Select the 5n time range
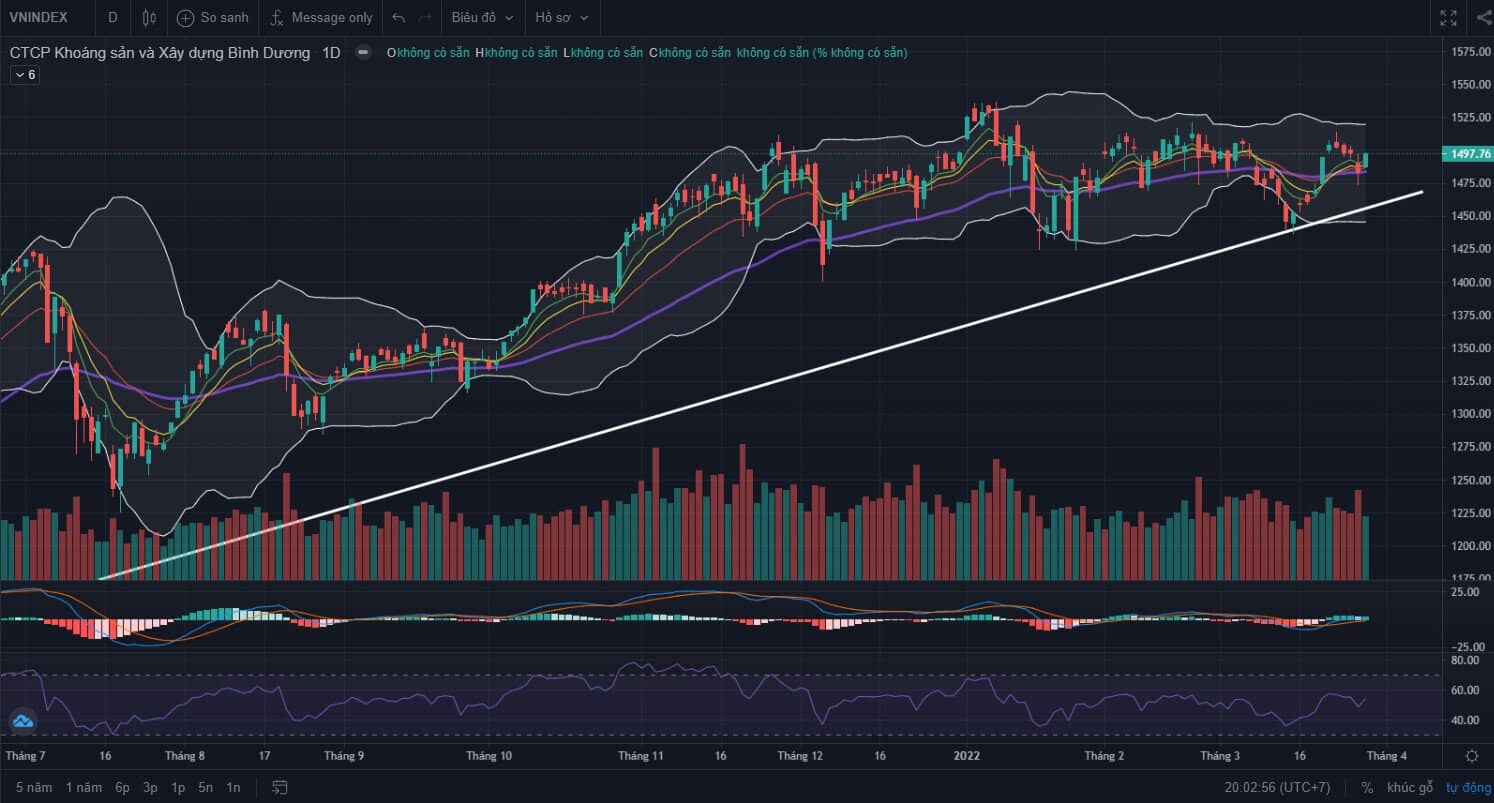The height and width of the screenshot is (803, 1494). [x=205, y=787]
